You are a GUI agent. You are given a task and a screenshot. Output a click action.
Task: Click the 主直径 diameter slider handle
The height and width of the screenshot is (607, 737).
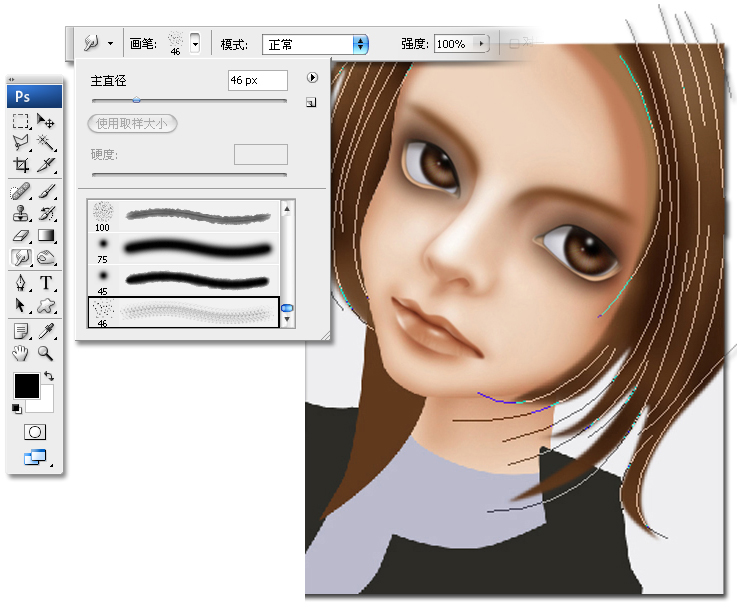(136, 100)
